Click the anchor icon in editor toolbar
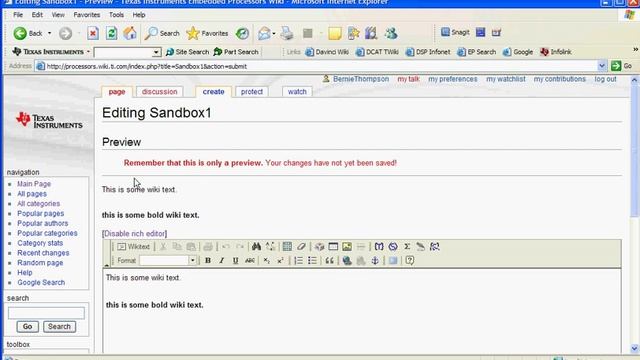This screenshot has height=360, width=640. point(375,260)
